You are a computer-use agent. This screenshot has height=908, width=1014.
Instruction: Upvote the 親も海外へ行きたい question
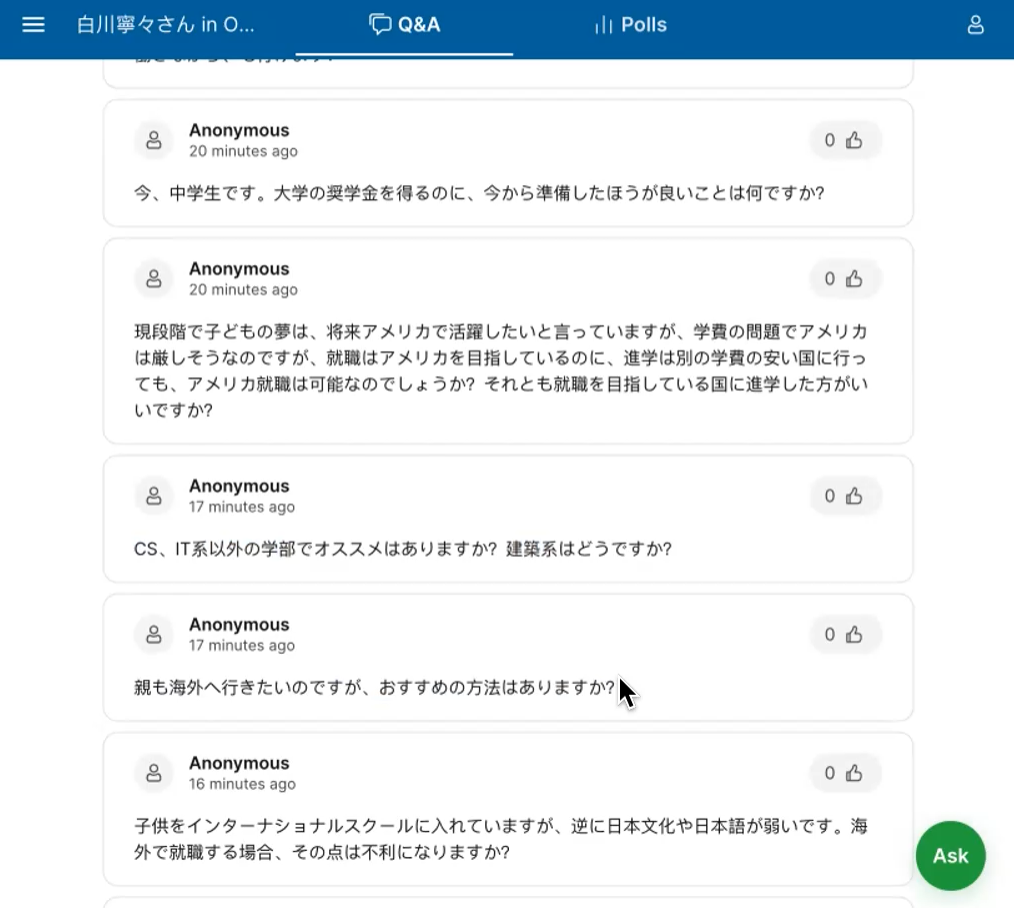pyautogui.click(x=844, y=634)
